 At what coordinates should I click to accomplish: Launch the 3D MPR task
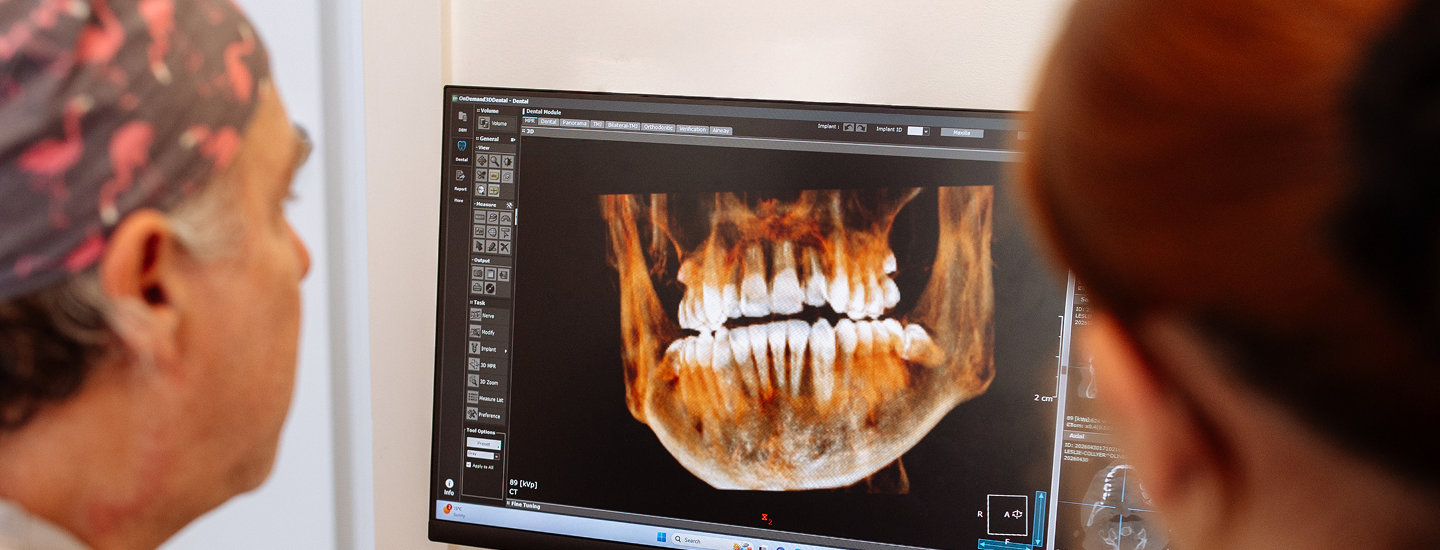point(487,366)
